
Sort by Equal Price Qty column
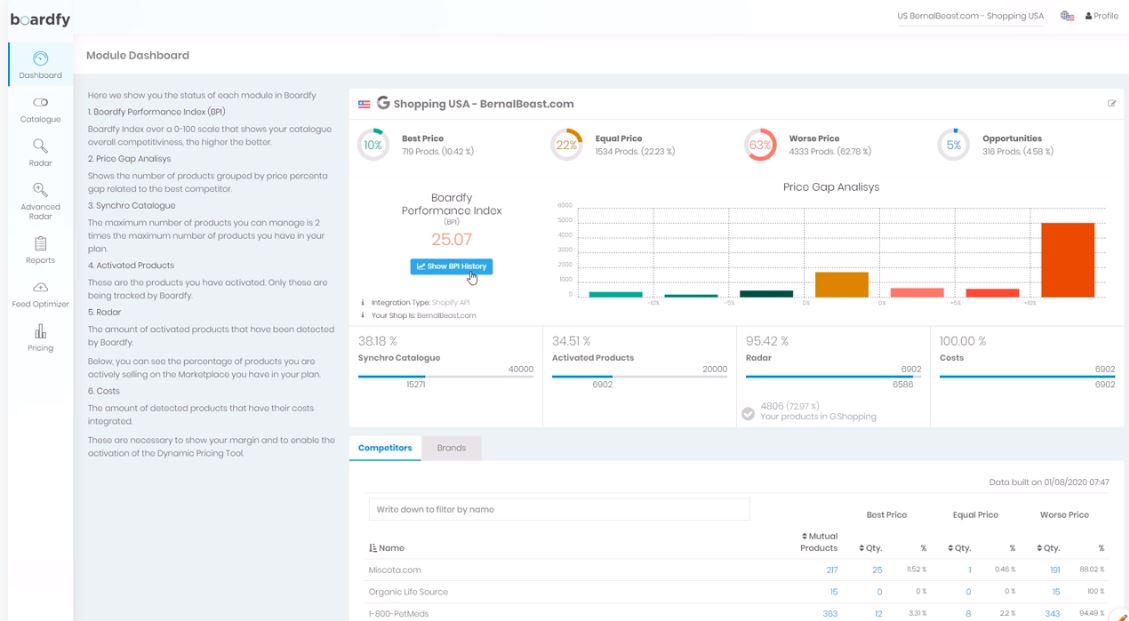coord(959,548)
